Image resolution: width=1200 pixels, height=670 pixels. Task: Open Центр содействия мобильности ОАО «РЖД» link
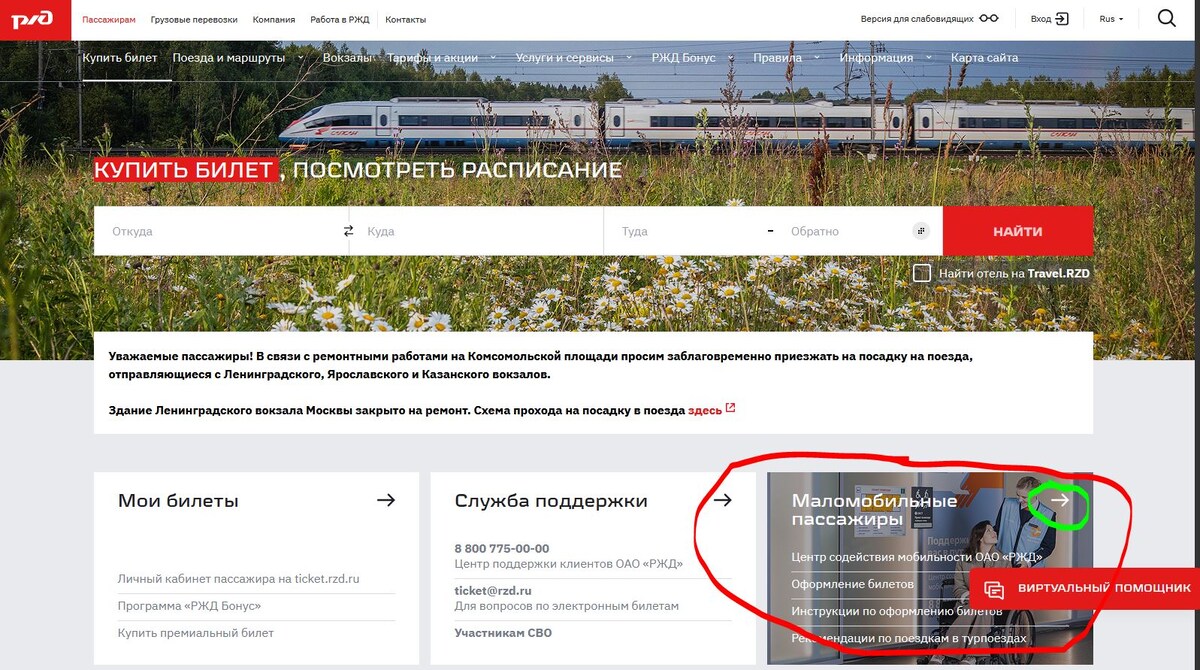click(917, 557)
